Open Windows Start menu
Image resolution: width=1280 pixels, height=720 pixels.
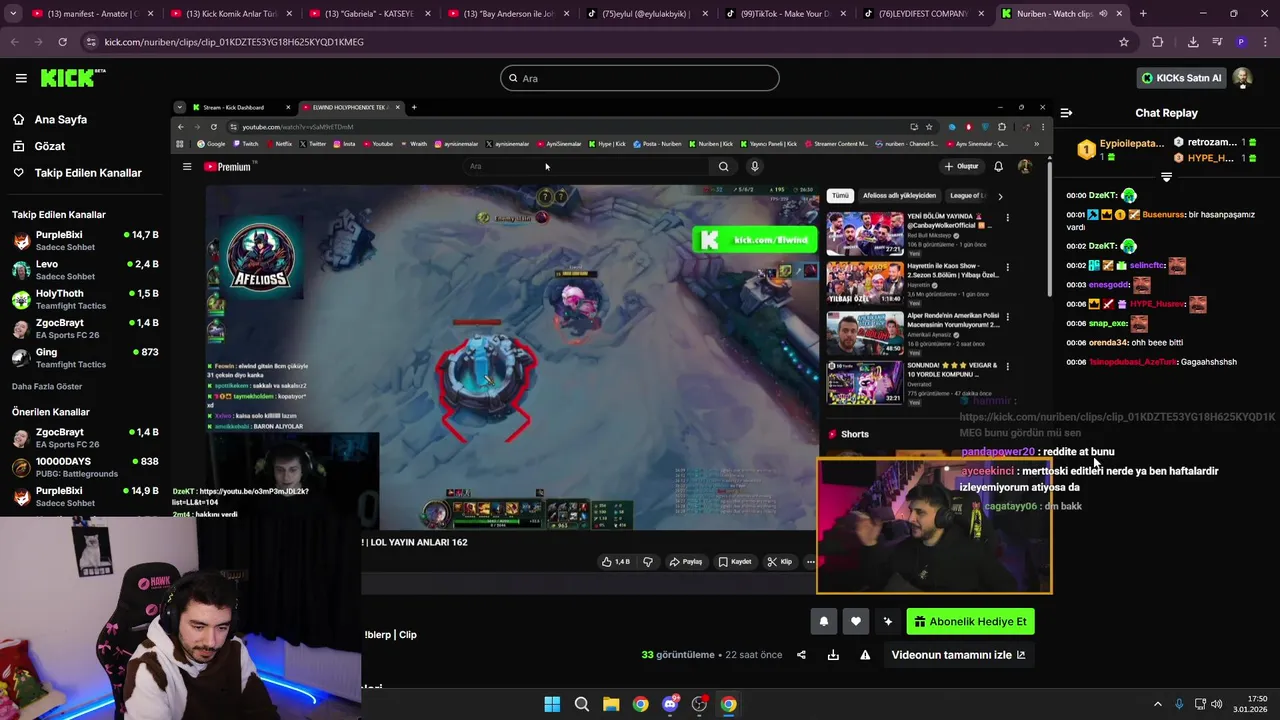(552, 704)
